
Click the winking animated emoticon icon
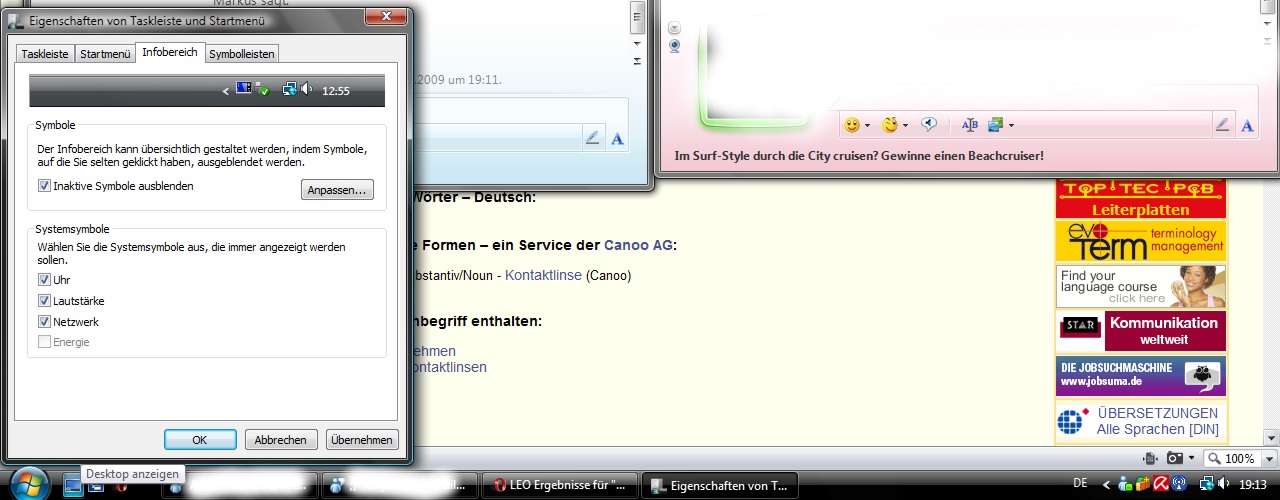pos(889,125)
